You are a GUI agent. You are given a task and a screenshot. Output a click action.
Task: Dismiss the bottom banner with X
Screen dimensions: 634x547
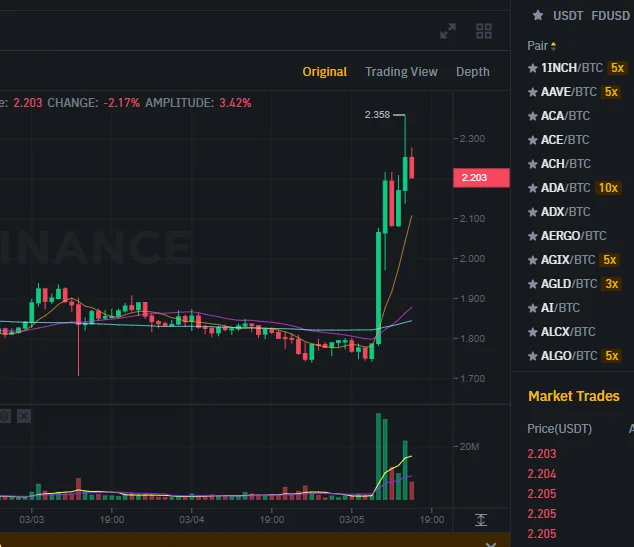coord(490,545)
